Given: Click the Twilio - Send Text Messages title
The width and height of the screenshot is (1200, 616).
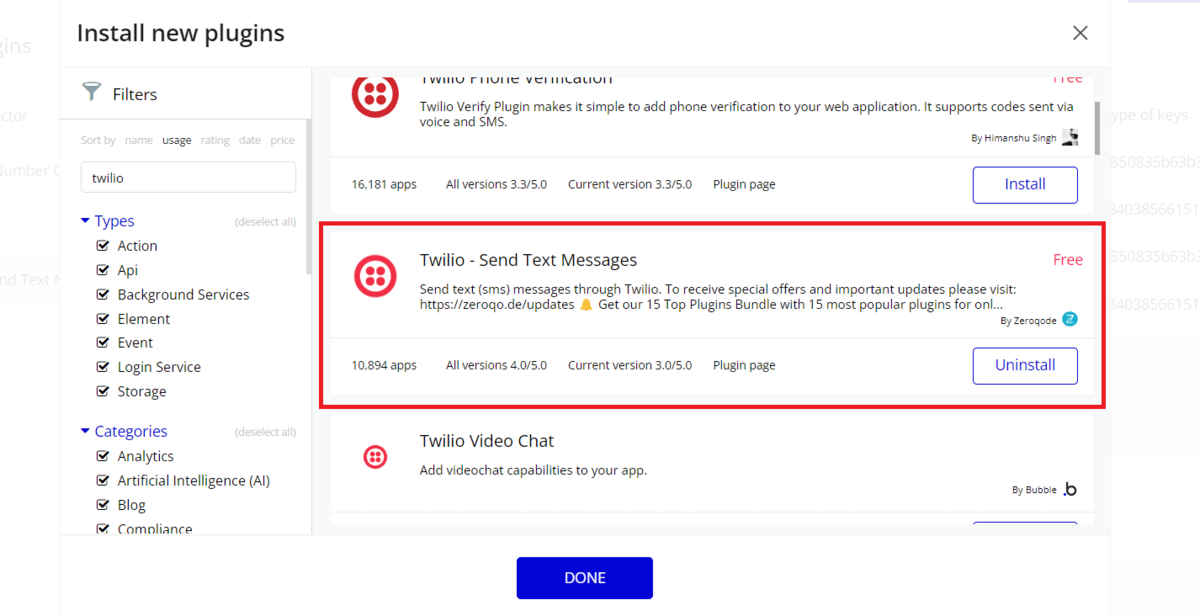Looking at the screenshot, I should [528, 260].
